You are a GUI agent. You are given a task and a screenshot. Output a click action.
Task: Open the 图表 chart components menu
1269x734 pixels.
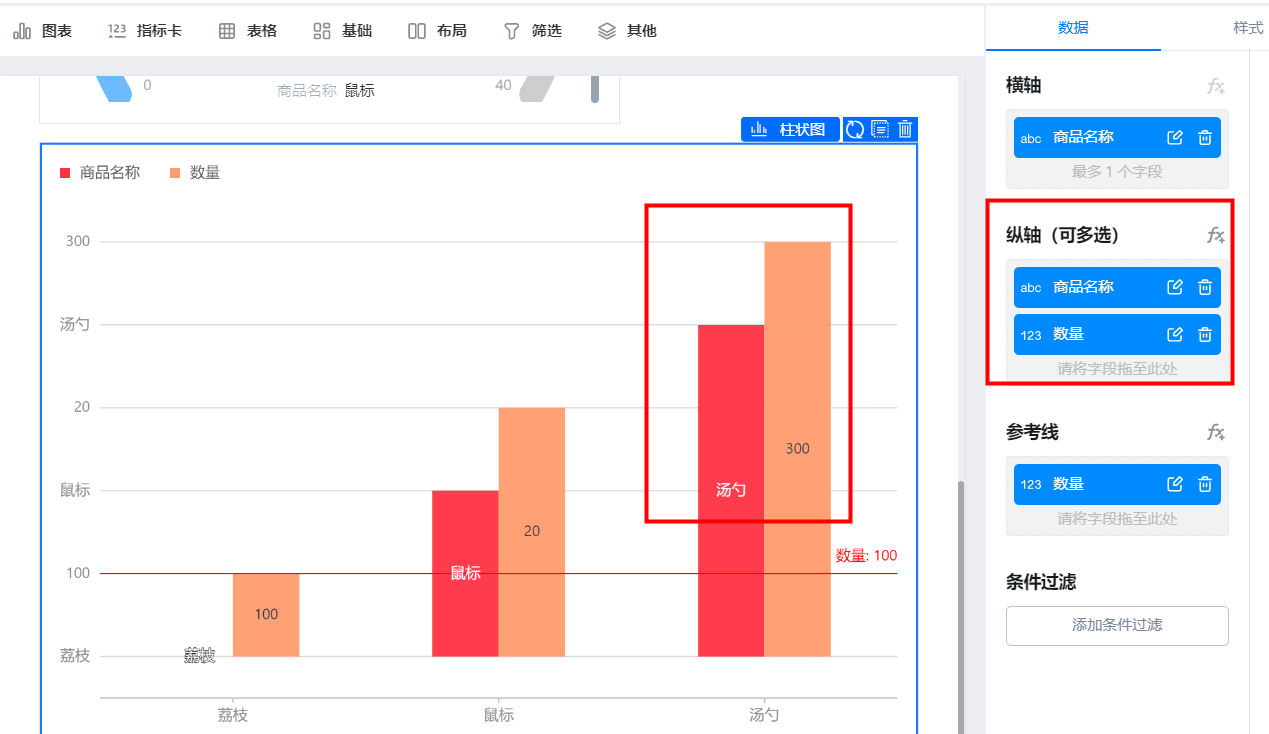pyautogui.click(x=43, y=31)
